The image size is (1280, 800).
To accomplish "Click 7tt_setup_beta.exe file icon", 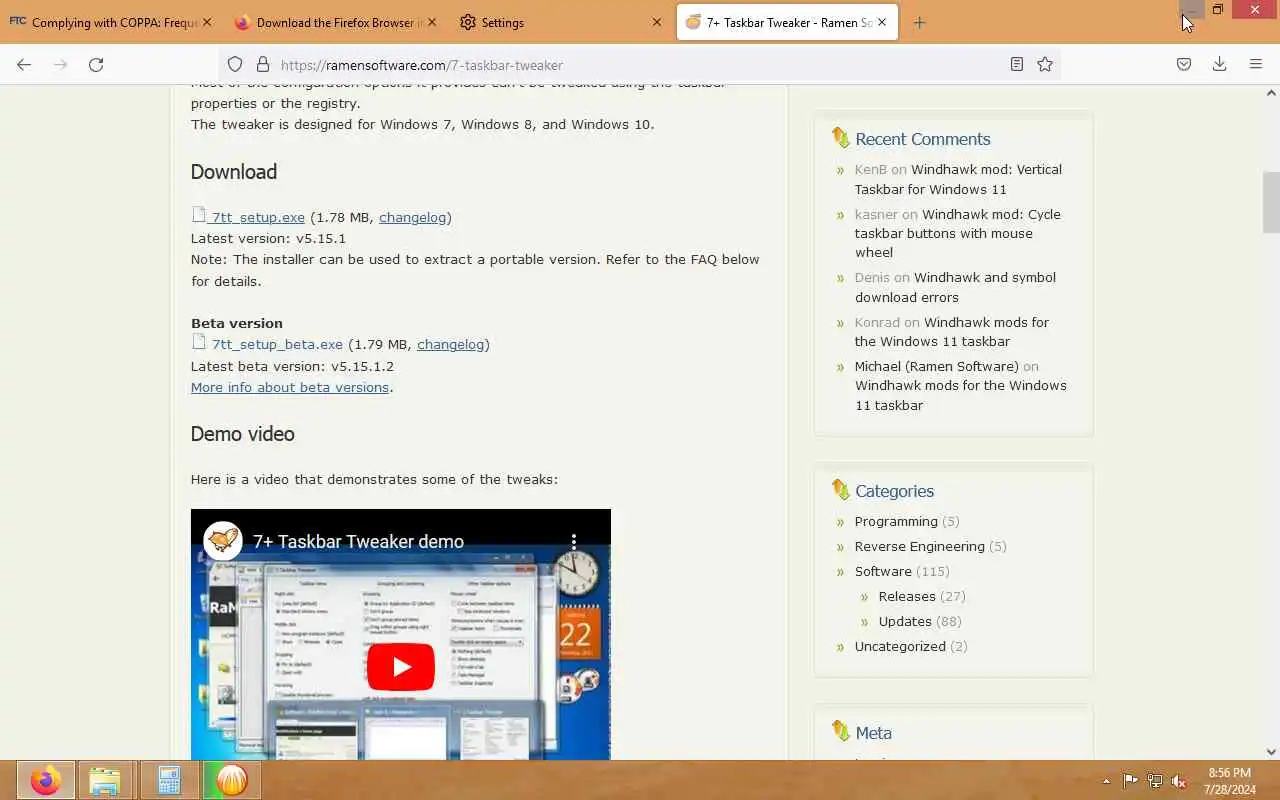I will coord(199,343).
